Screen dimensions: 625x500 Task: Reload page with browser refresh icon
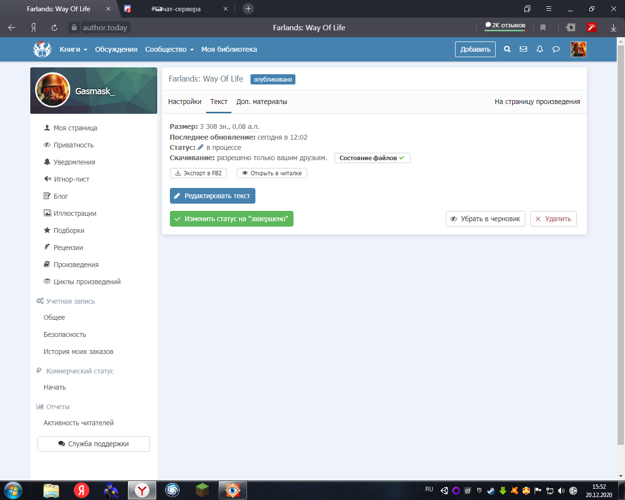[x=54, y=28]
